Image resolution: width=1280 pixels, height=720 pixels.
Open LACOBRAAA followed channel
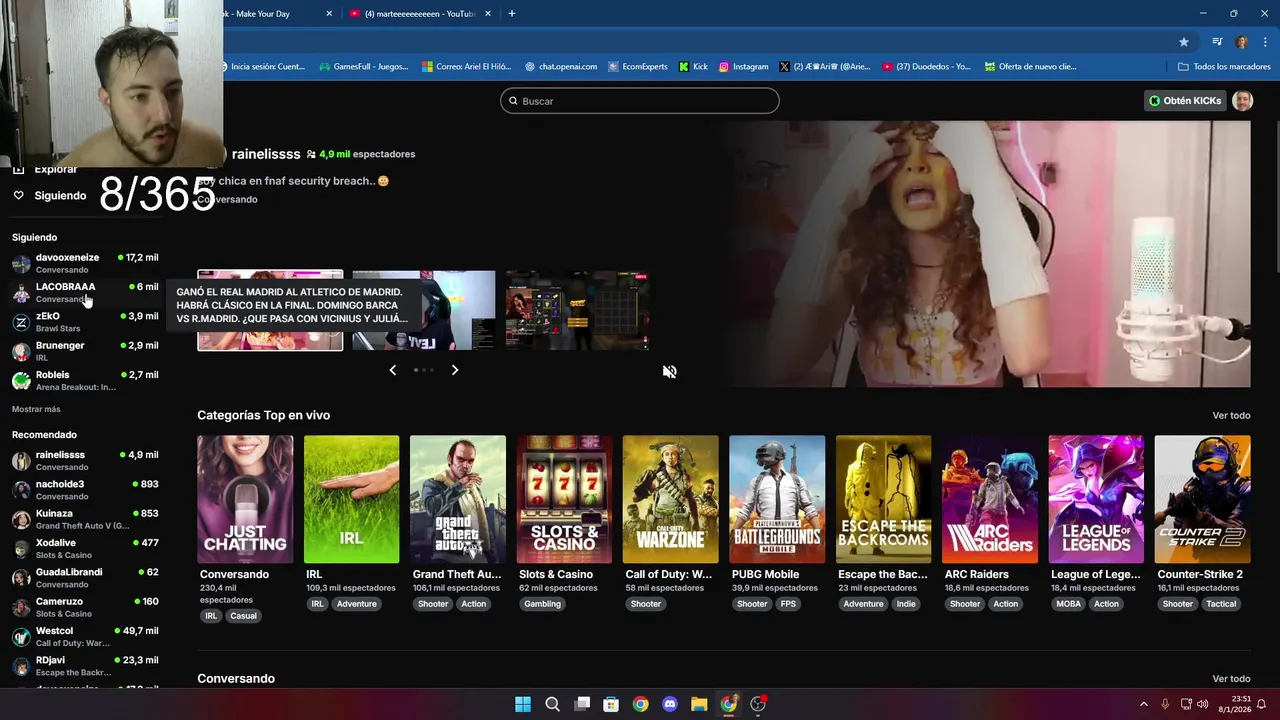85,292
